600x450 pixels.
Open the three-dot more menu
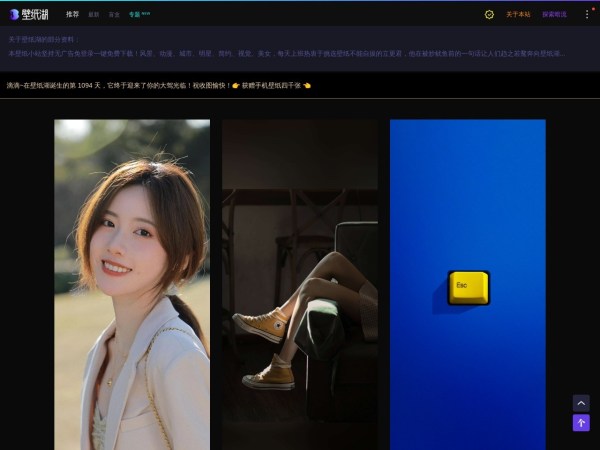click(x=587, y=14)
